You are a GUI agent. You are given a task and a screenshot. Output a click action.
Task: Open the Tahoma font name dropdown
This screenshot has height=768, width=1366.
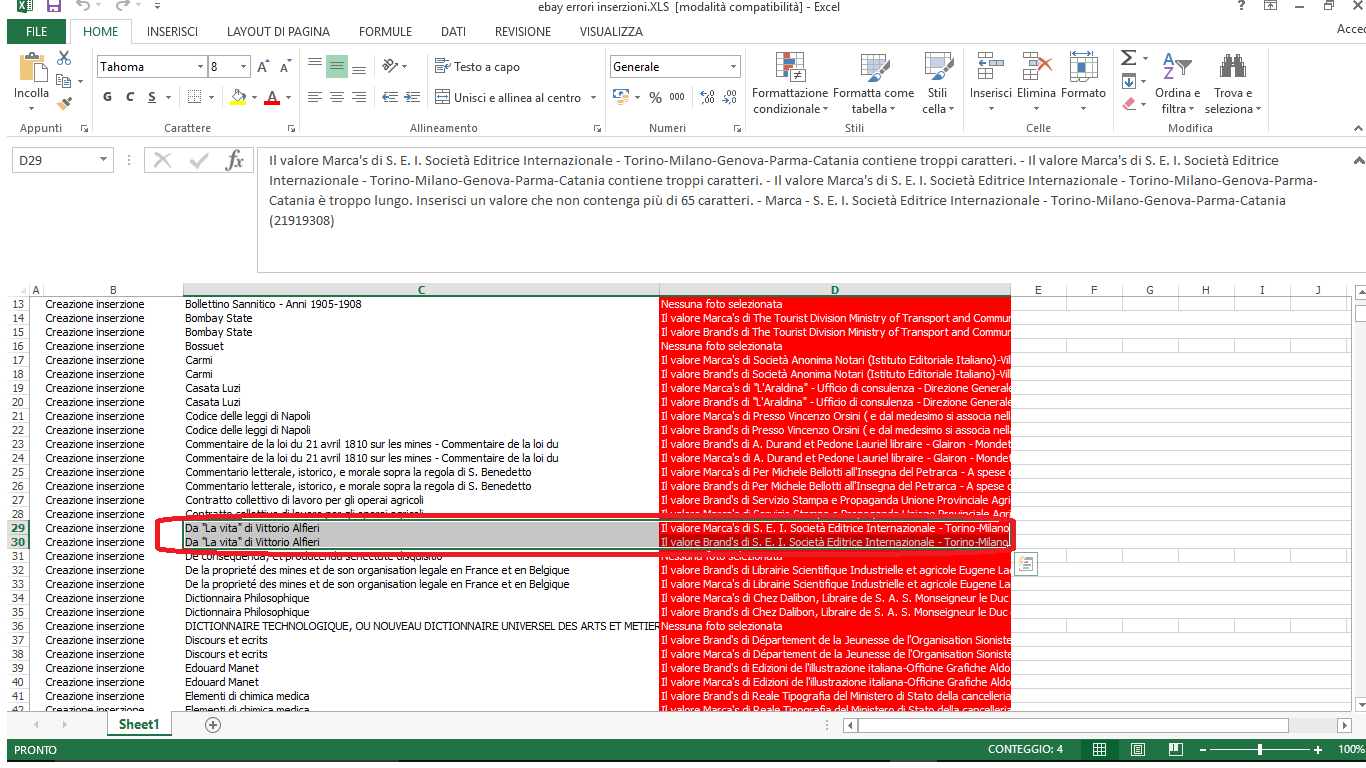coord(199,67)
